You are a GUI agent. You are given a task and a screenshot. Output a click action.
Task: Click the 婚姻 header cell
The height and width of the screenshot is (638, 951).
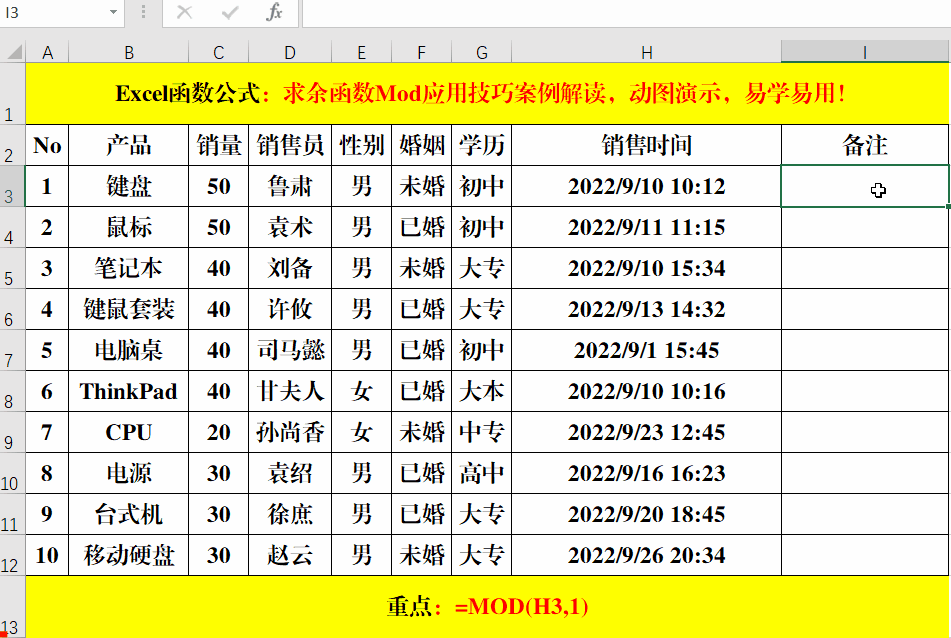point(422,145)
